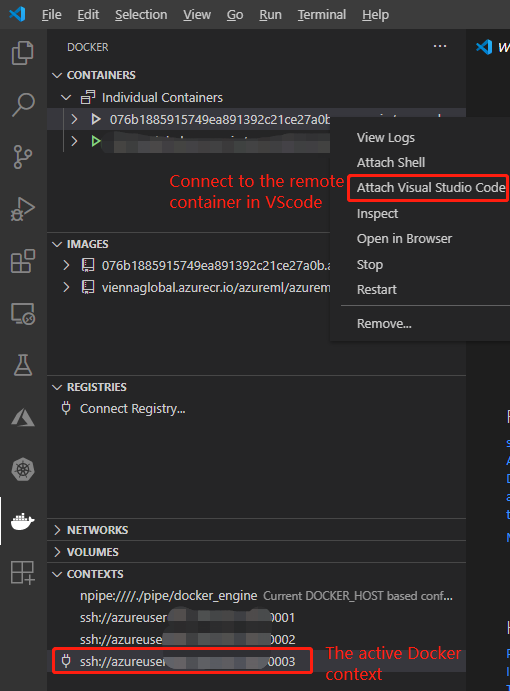This screenshot has height=691, width=510.
Task: Click the Connect Registry... link
Action: (132, 409)
